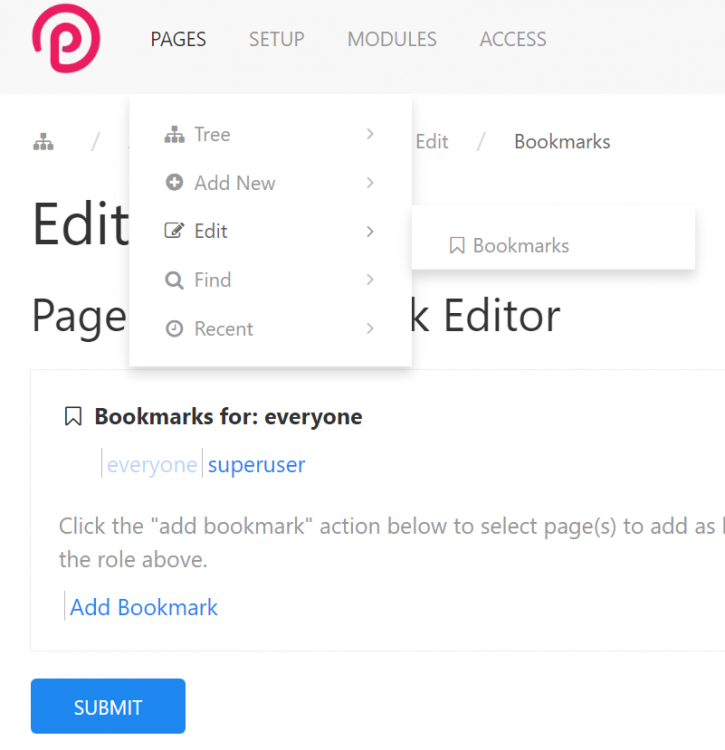
Task: Expand the Recent submenu chevron
Action: click(370, 329)
